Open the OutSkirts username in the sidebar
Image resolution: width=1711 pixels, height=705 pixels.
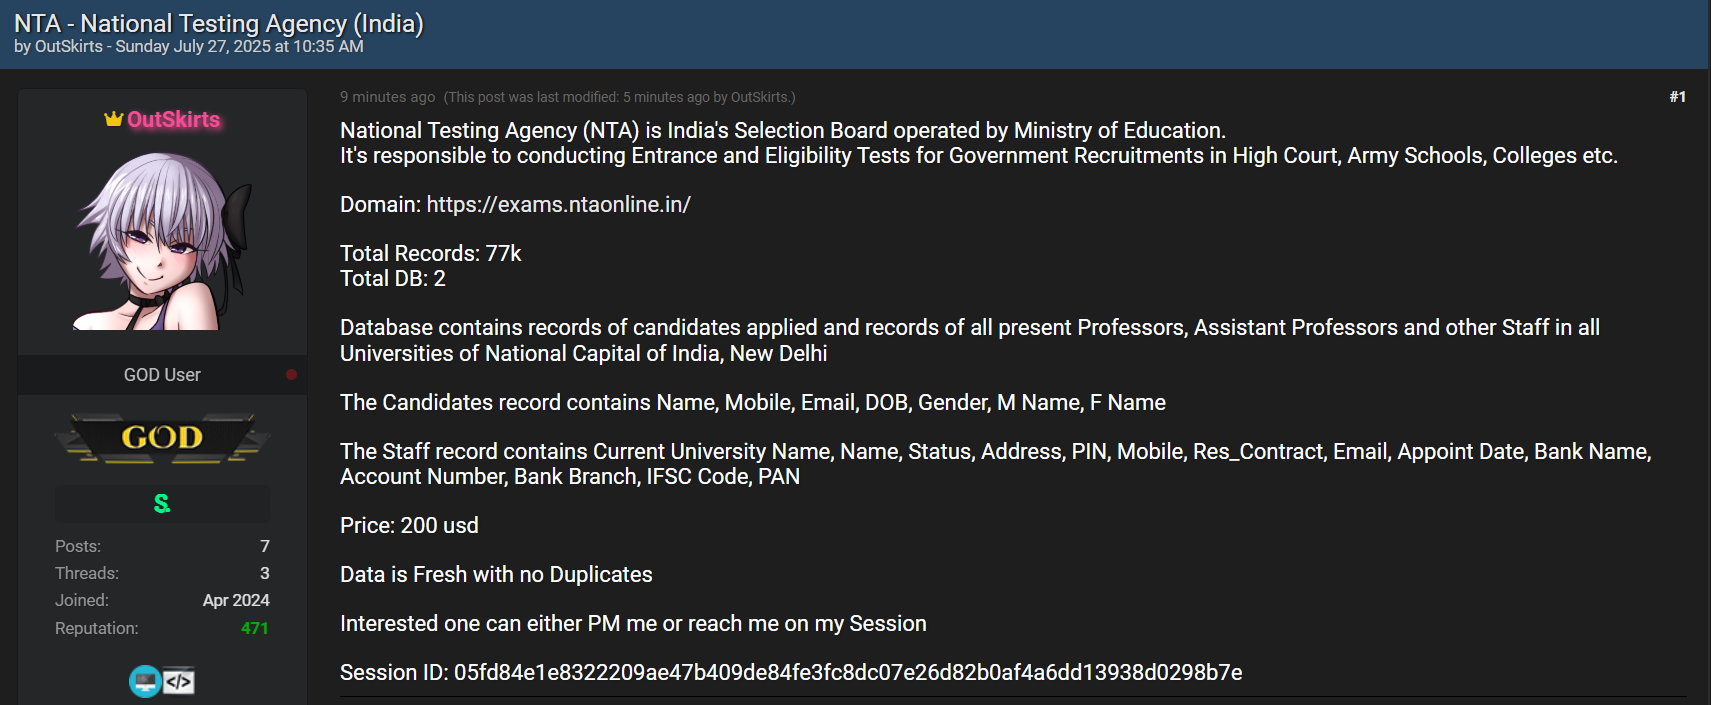click(173, 119)
